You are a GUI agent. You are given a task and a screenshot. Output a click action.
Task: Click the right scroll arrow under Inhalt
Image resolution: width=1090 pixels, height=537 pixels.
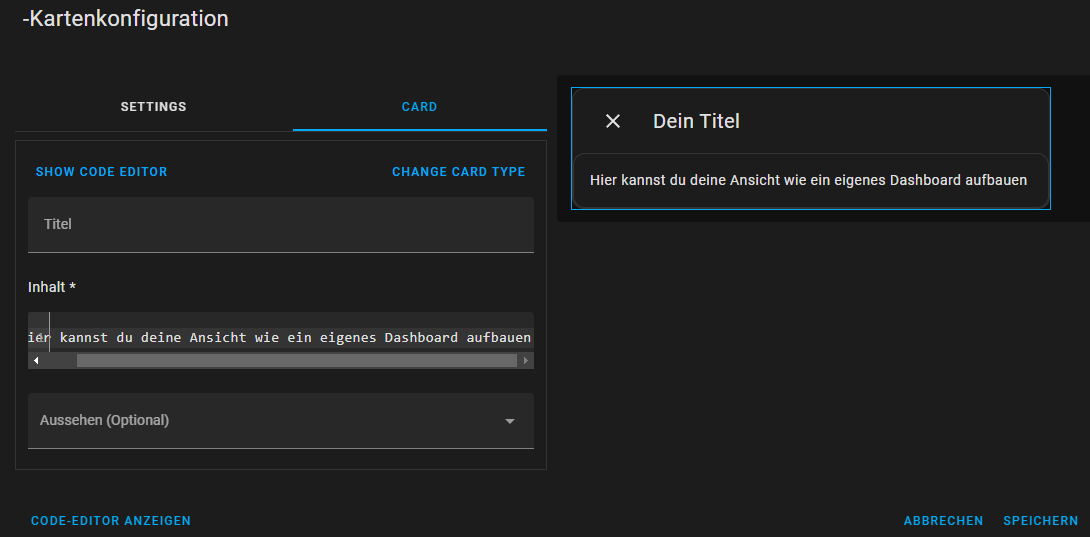point(526,360)
